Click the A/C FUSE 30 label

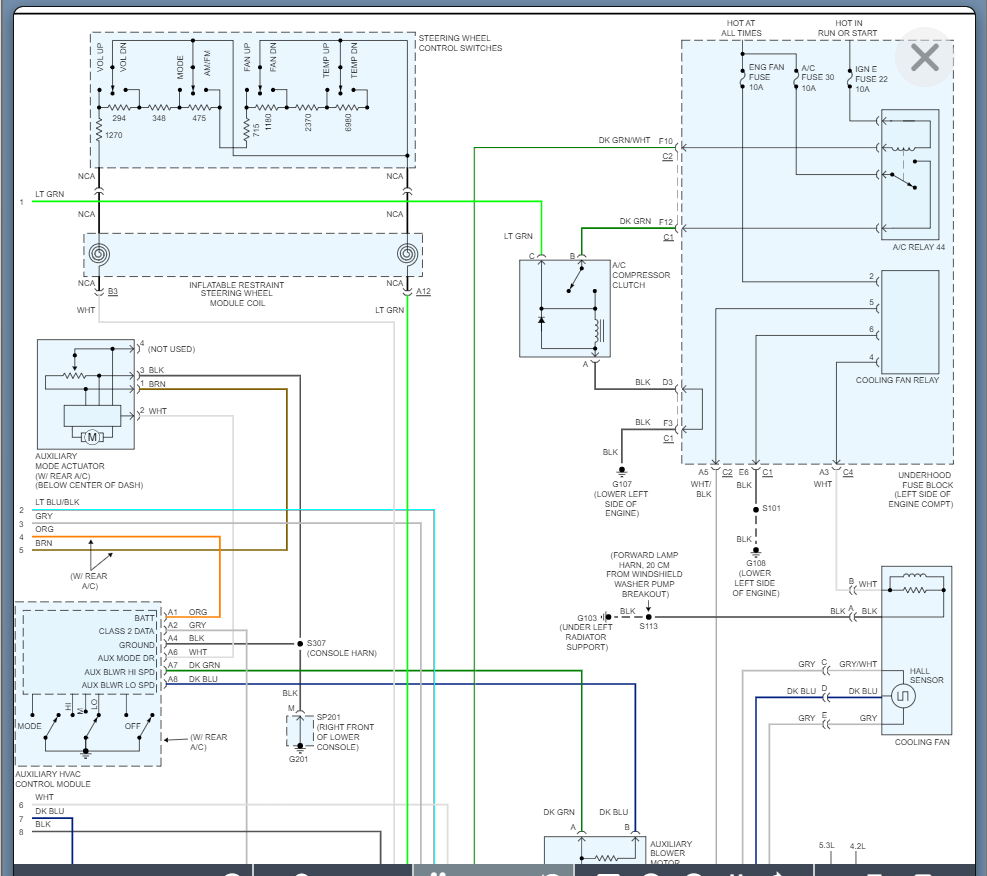[817, 78]
